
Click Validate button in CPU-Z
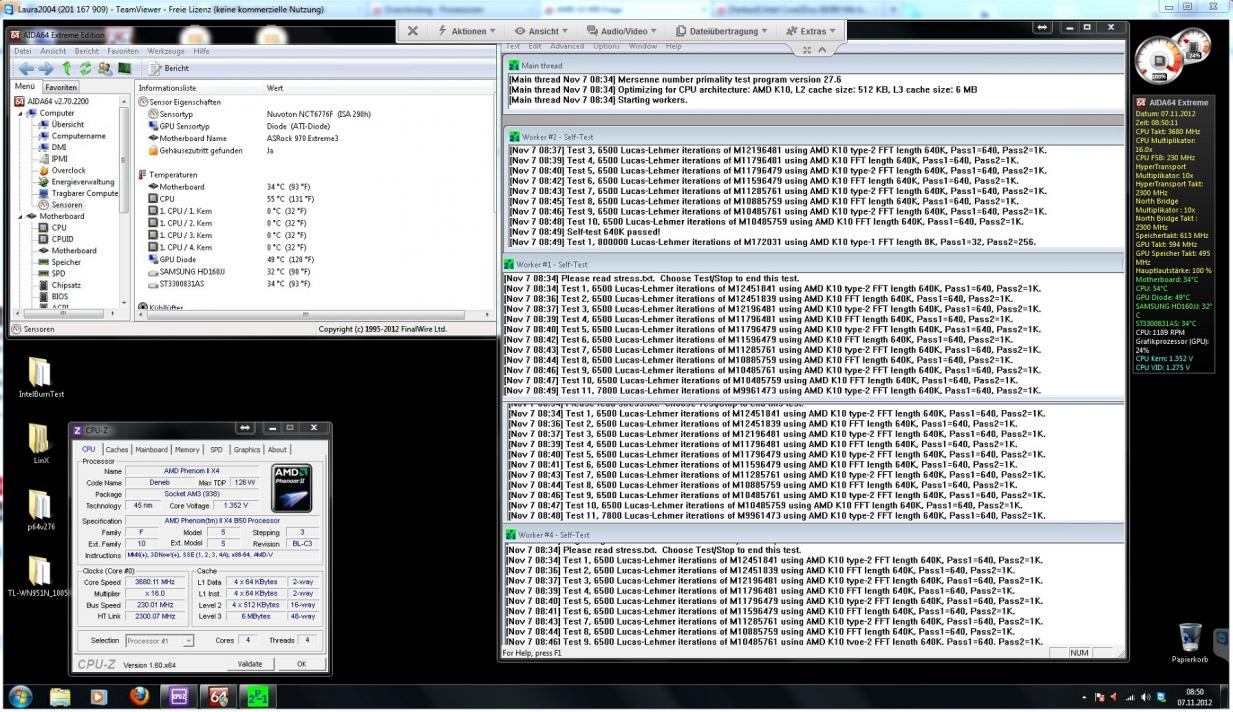pyautogui.click(x=250, y=663)
